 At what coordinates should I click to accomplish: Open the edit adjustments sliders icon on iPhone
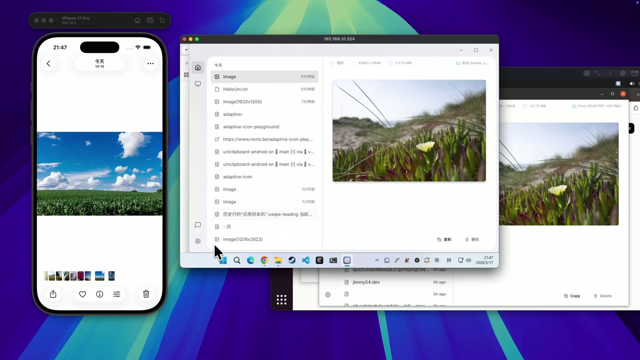click(117, 294)
